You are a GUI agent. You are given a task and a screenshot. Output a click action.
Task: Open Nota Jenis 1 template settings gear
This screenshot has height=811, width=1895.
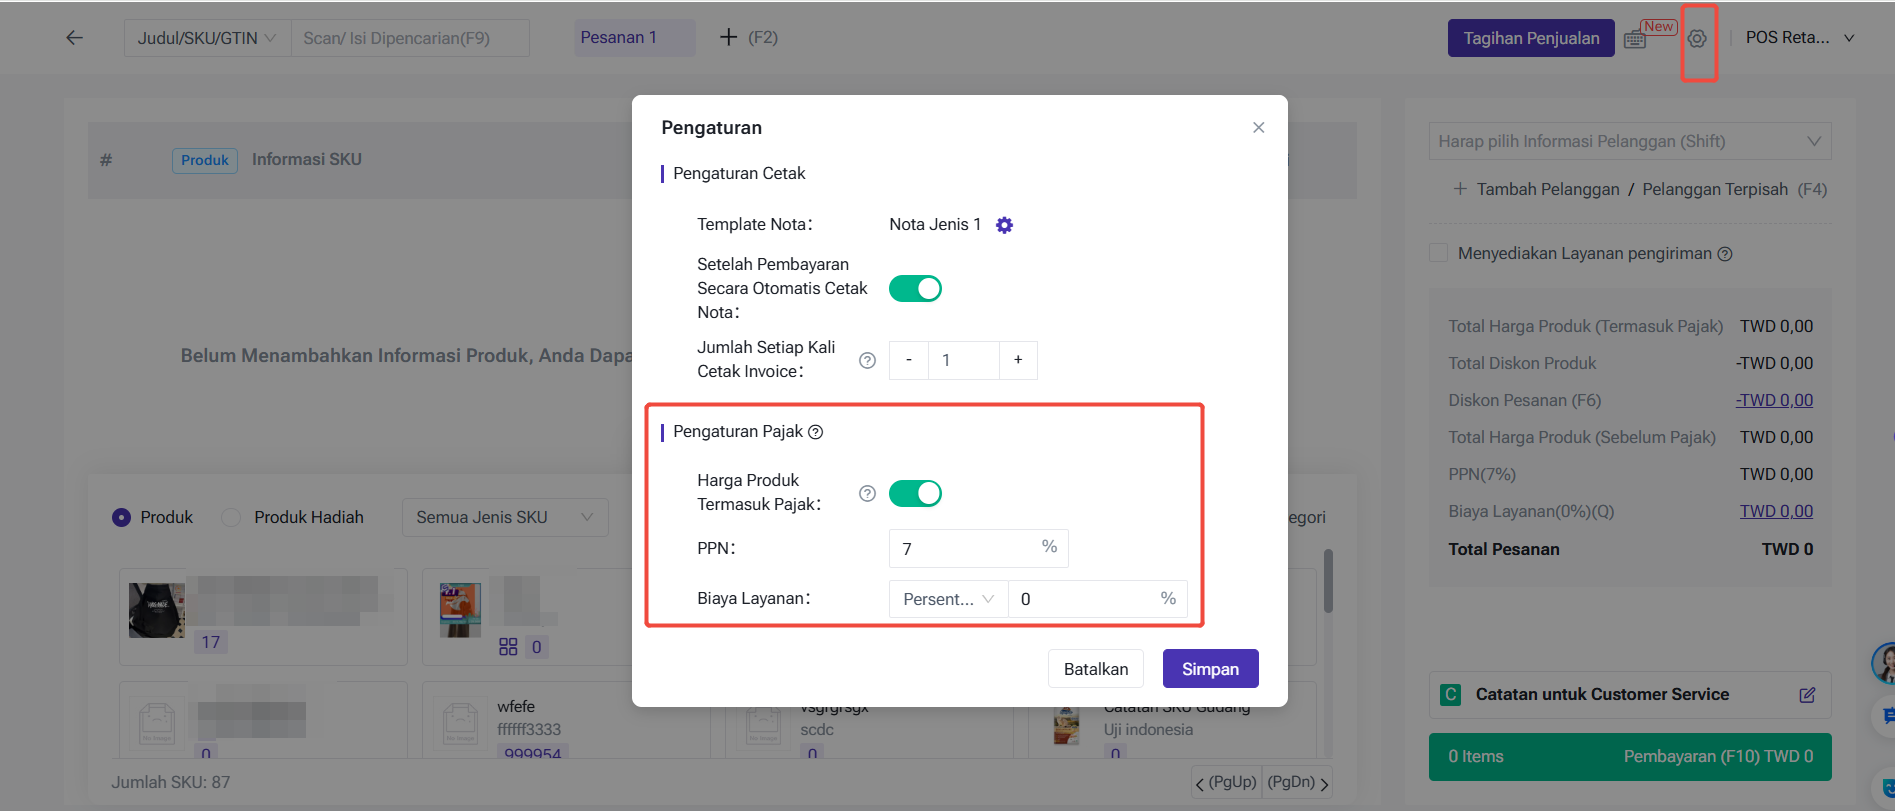(1004, 225)
